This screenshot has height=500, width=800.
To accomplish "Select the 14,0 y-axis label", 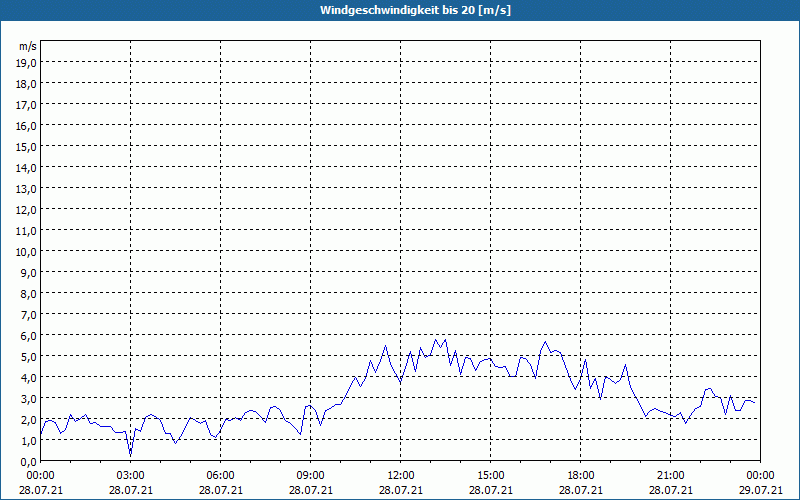I will point(27,167).
